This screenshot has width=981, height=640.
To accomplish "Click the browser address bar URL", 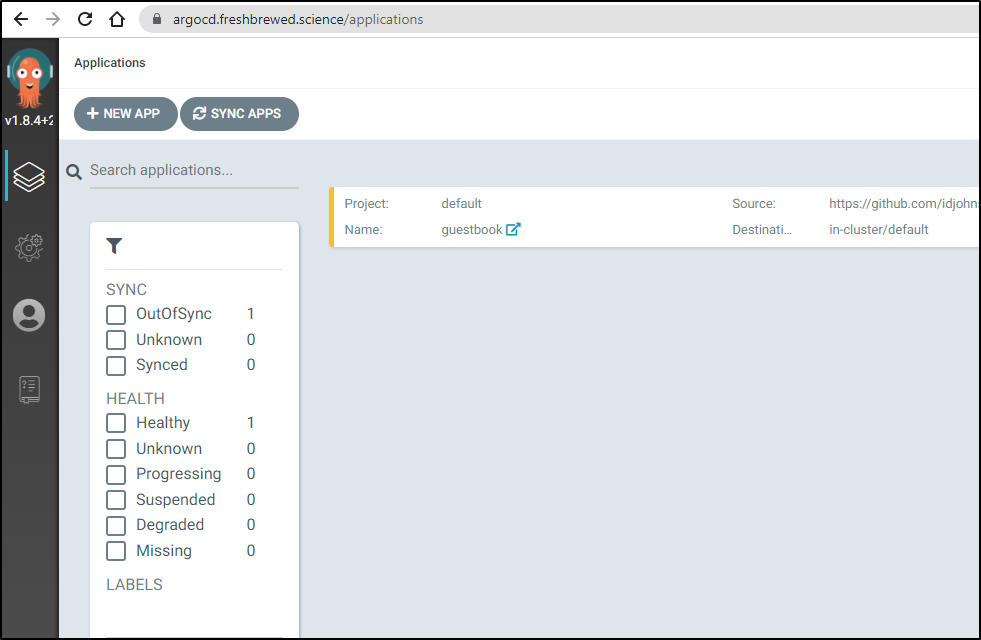I will (298, 19).
